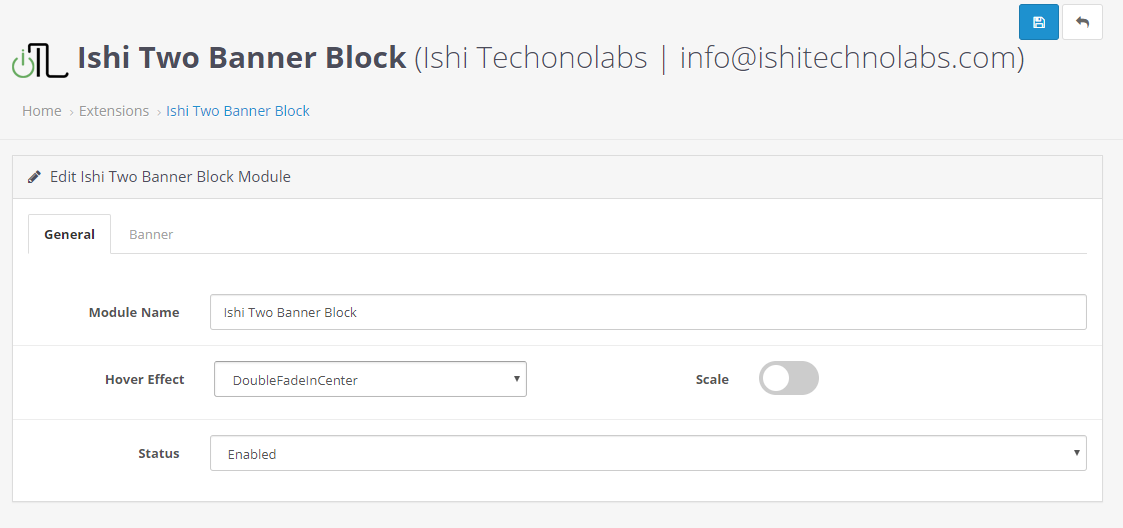Switch to the Banner tab
The height and width of the screenshot is (528, 1123).
click(151, 234)
